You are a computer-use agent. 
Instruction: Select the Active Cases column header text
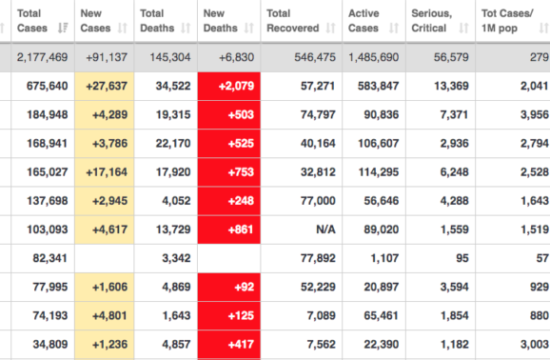coord(364,20)
